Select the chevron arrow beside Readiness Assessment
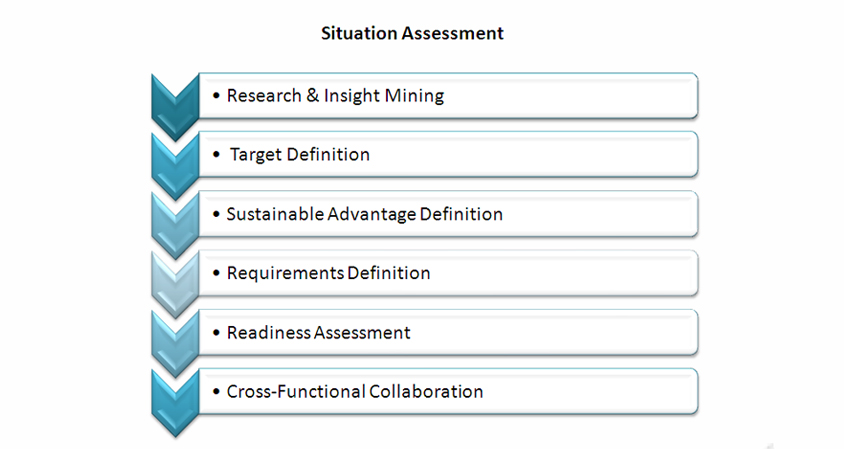 [x=175, y=343]
